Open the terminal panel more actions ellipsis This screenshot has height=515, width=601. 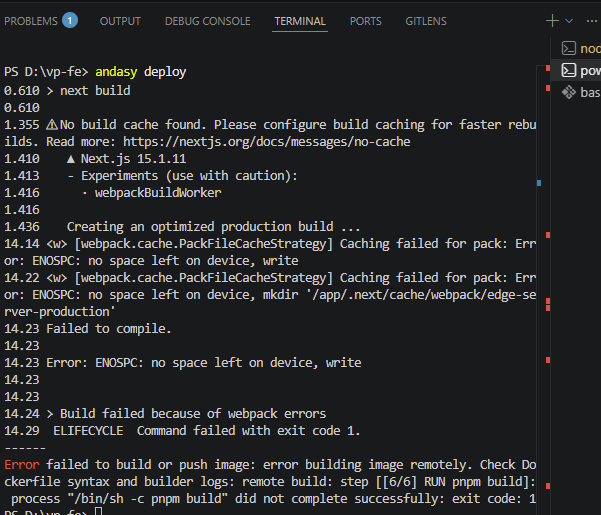click(590, 20)
